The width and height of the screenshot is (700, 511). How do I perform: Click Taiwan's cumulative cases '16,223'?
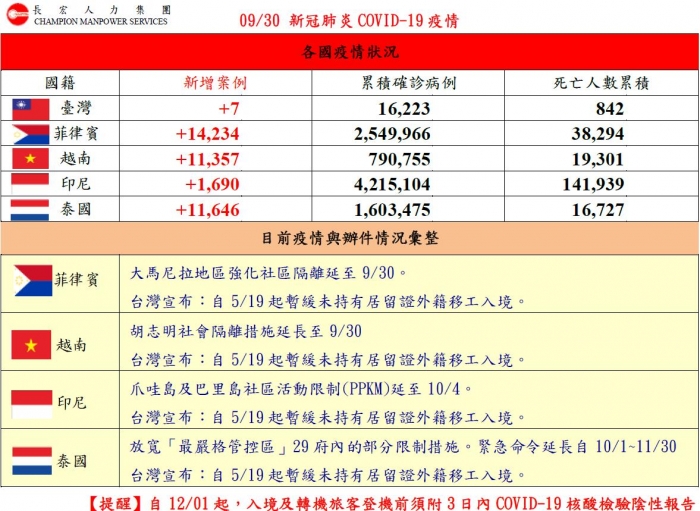coord(404,109)
